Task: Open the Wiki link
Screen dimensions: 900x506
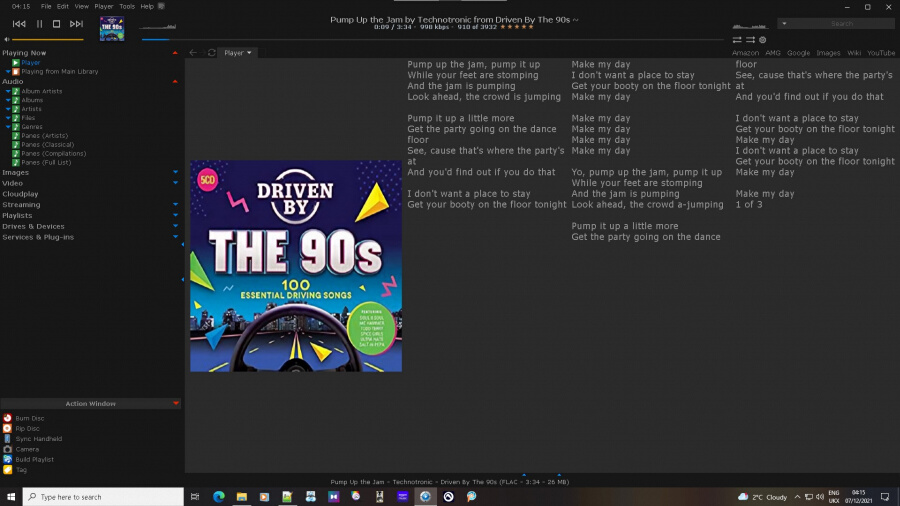Action: pos(854,53)
